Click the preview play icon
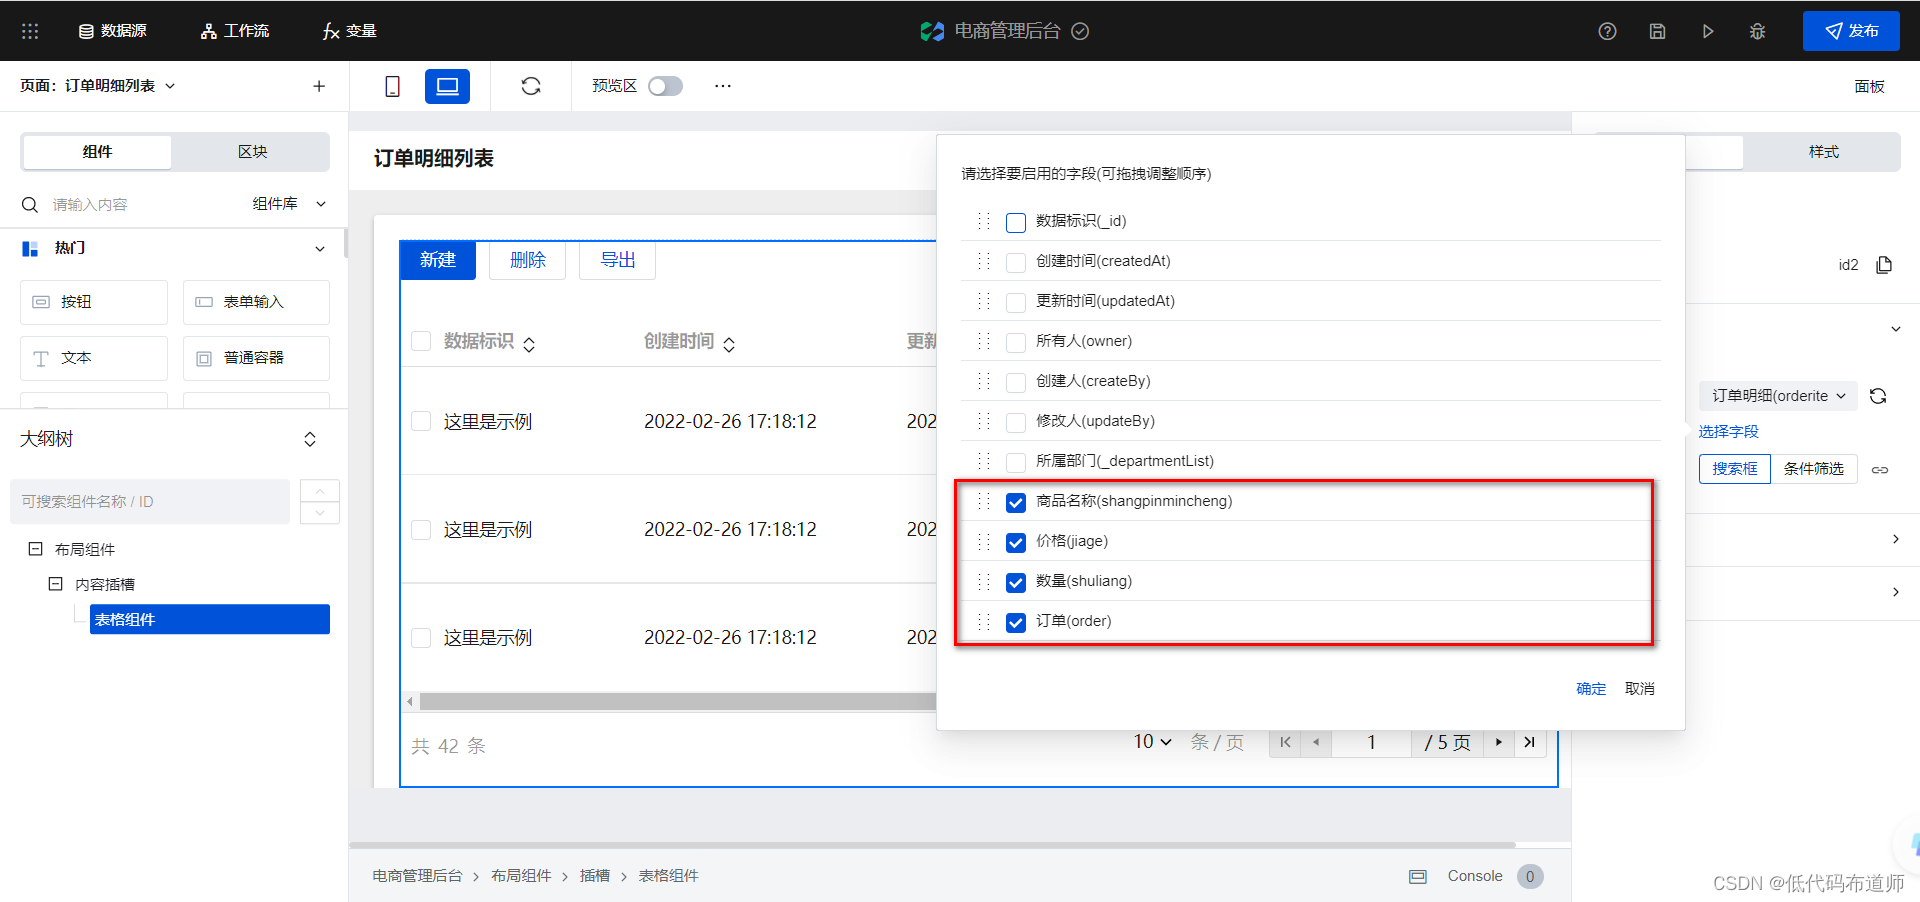1920x902 pixels. pos(1708,31)
